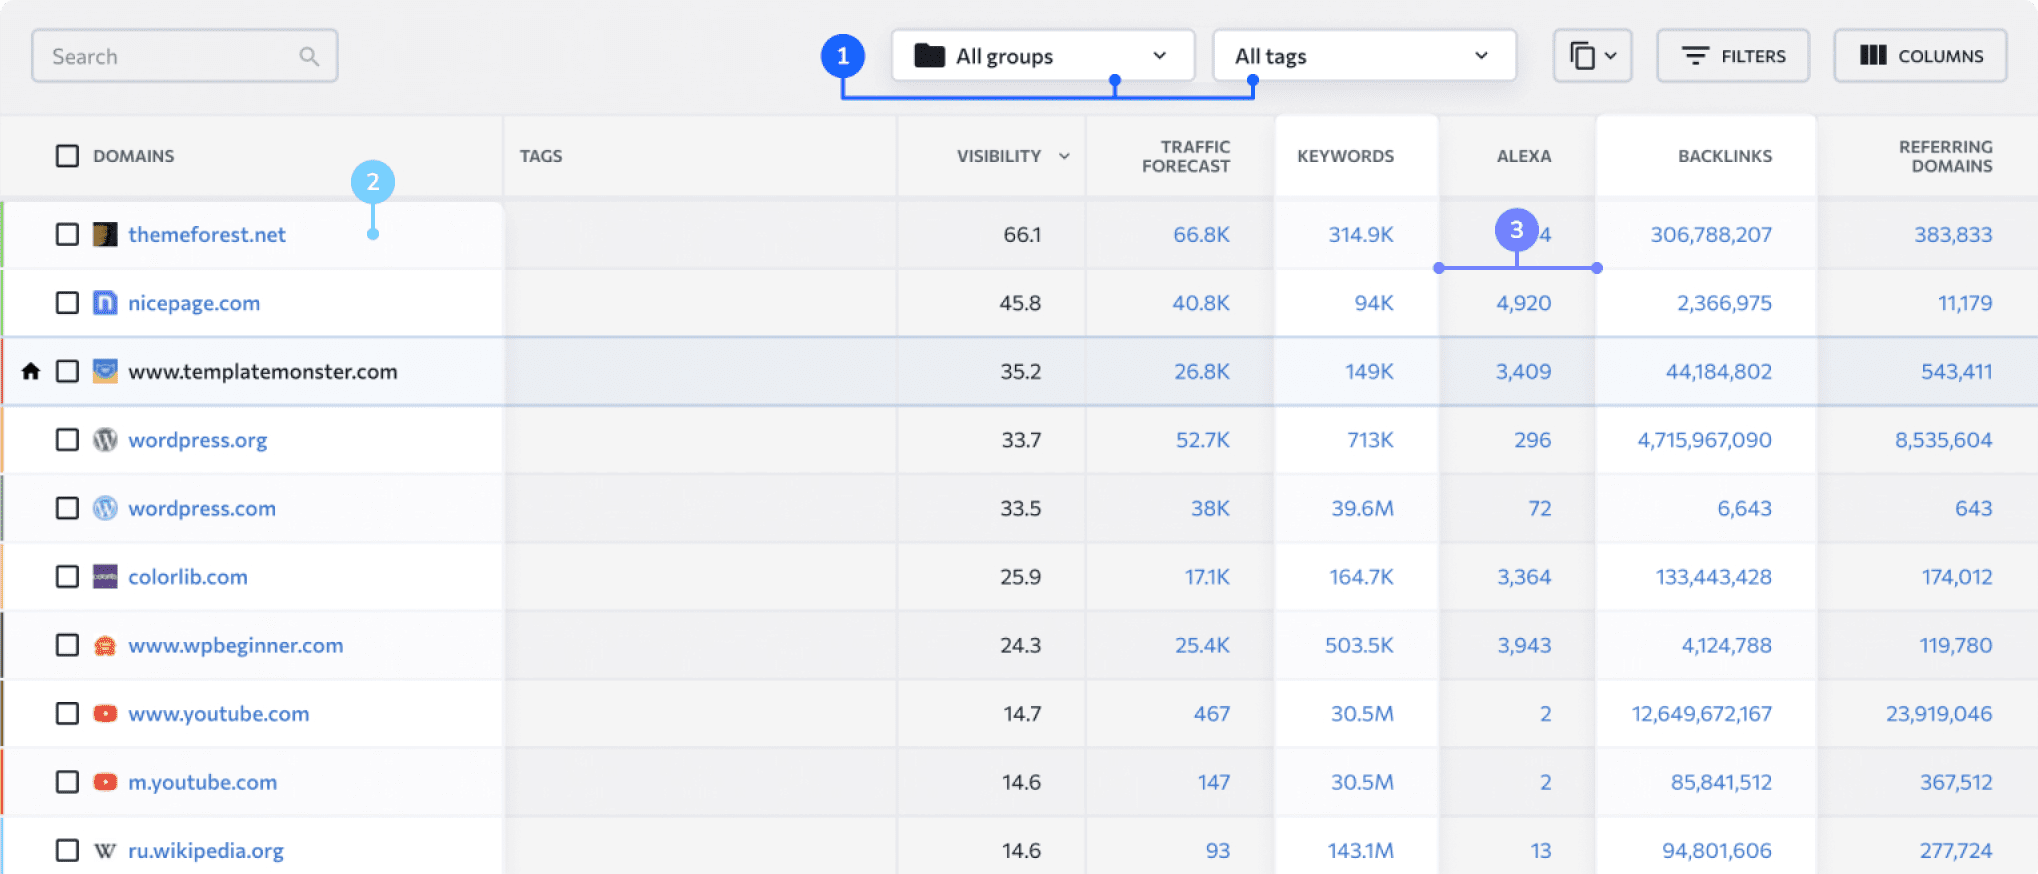
Task: Check the wordpress.org row checkbox
Action: pos(67,440)
